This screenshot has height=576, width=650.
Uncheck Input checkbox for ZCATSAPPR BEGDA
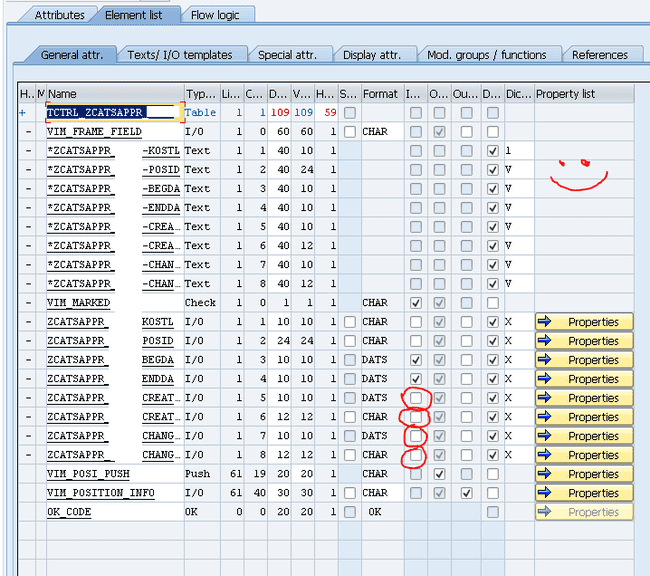pos(416,360)
